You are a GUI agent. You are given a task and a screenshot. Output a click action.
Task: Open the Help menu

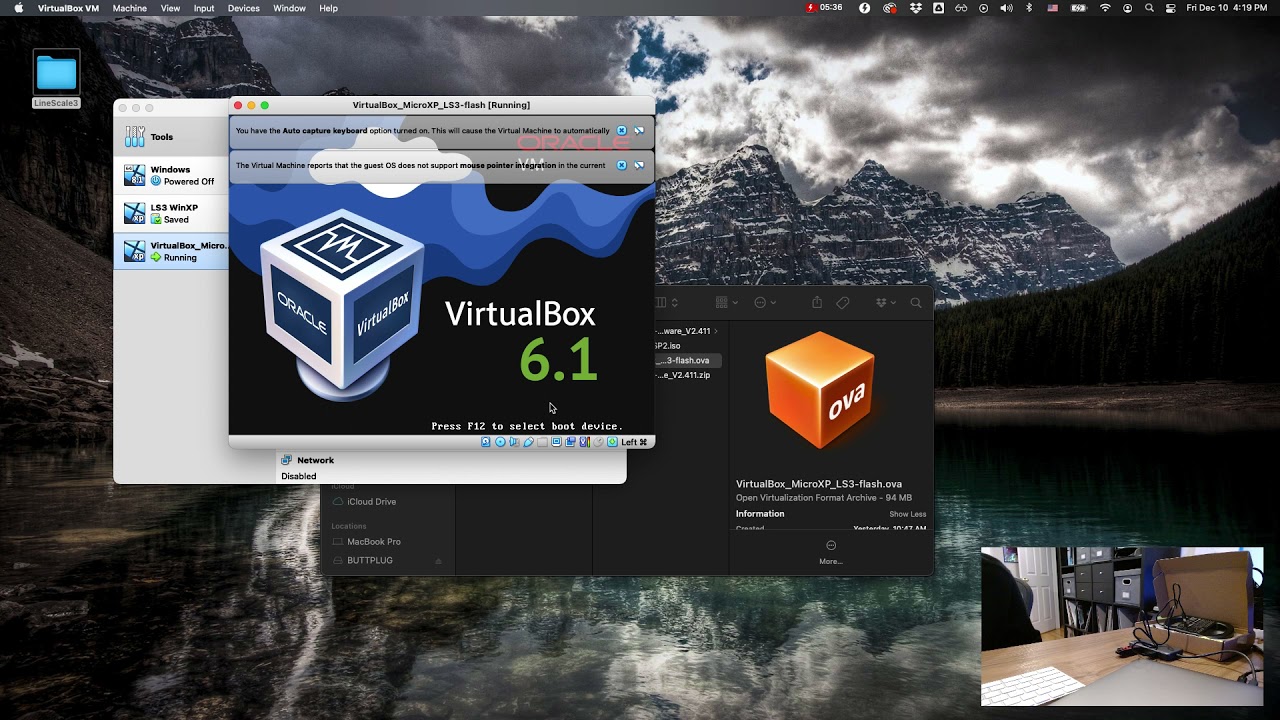coord(328,8)
